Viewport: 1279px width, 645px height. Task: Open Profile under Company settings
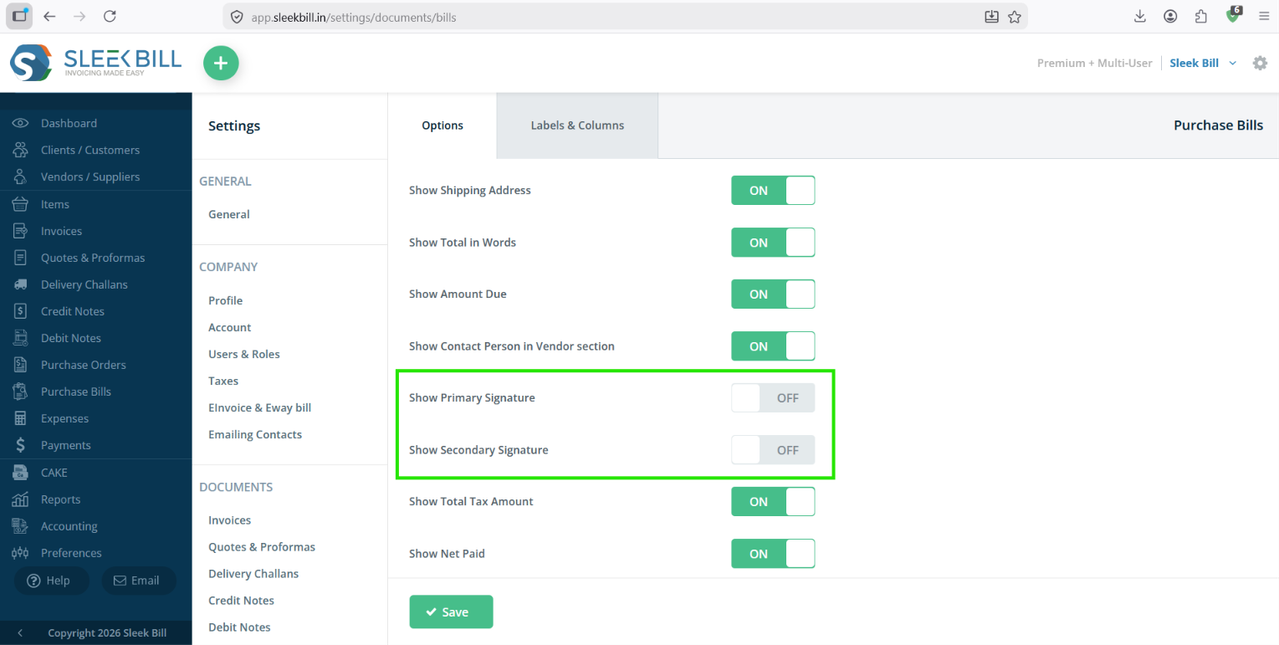click(x=225, y=300)
